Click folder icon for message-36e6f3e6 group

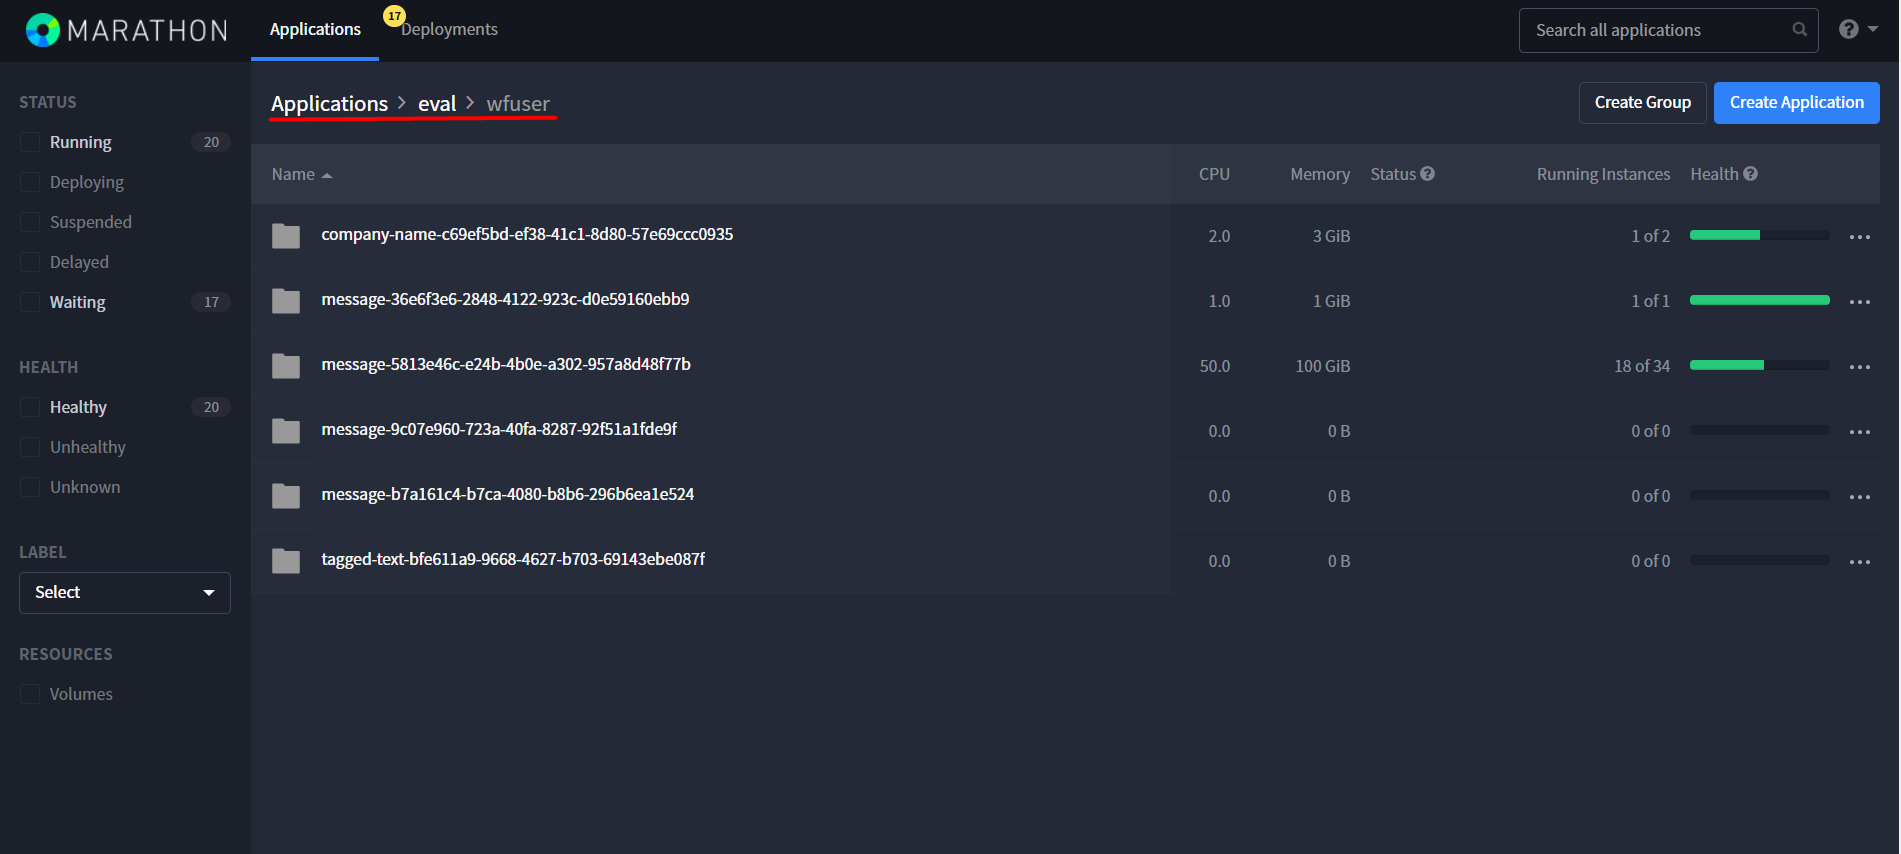click(286, 301)
